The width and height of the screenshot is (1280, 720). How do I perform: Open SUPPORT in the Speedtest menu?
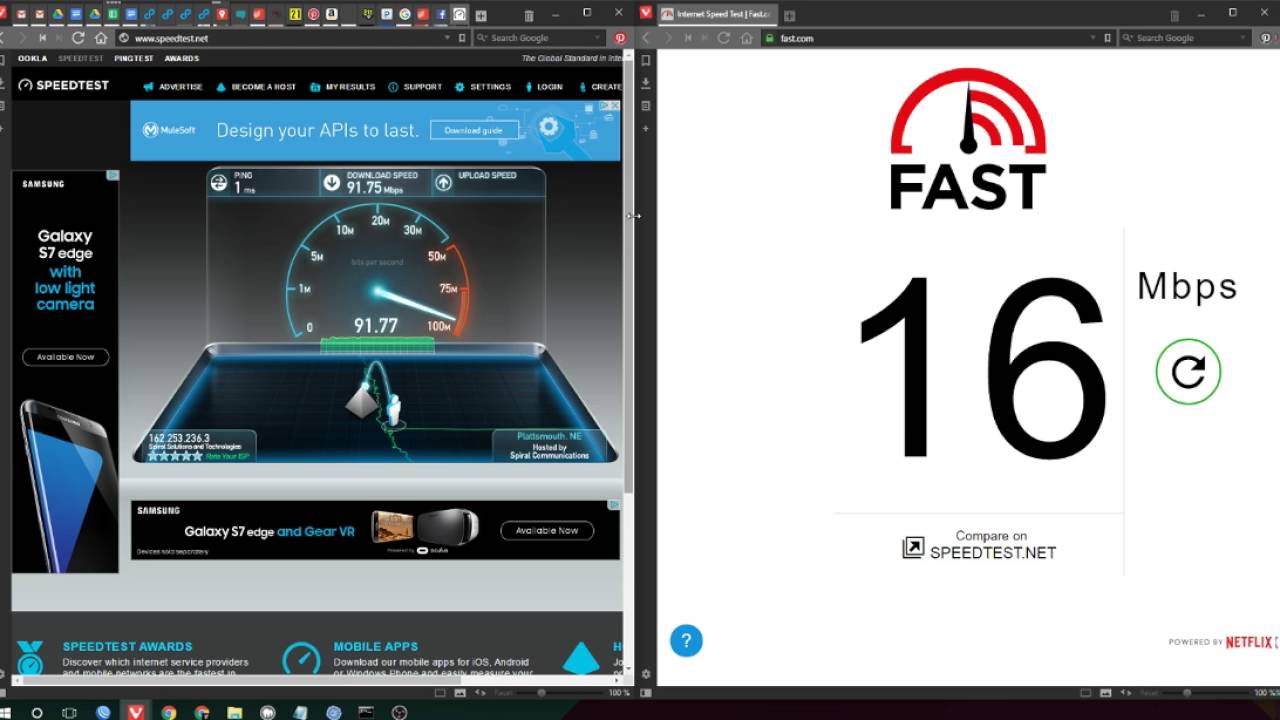(415, 87)
